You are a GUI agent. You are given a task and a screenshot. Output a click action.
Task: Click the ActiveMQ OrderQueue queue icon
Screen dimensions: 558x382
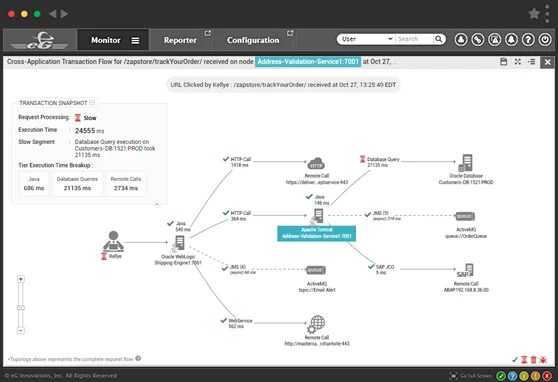pyautogui.click(x=465, y=216)
